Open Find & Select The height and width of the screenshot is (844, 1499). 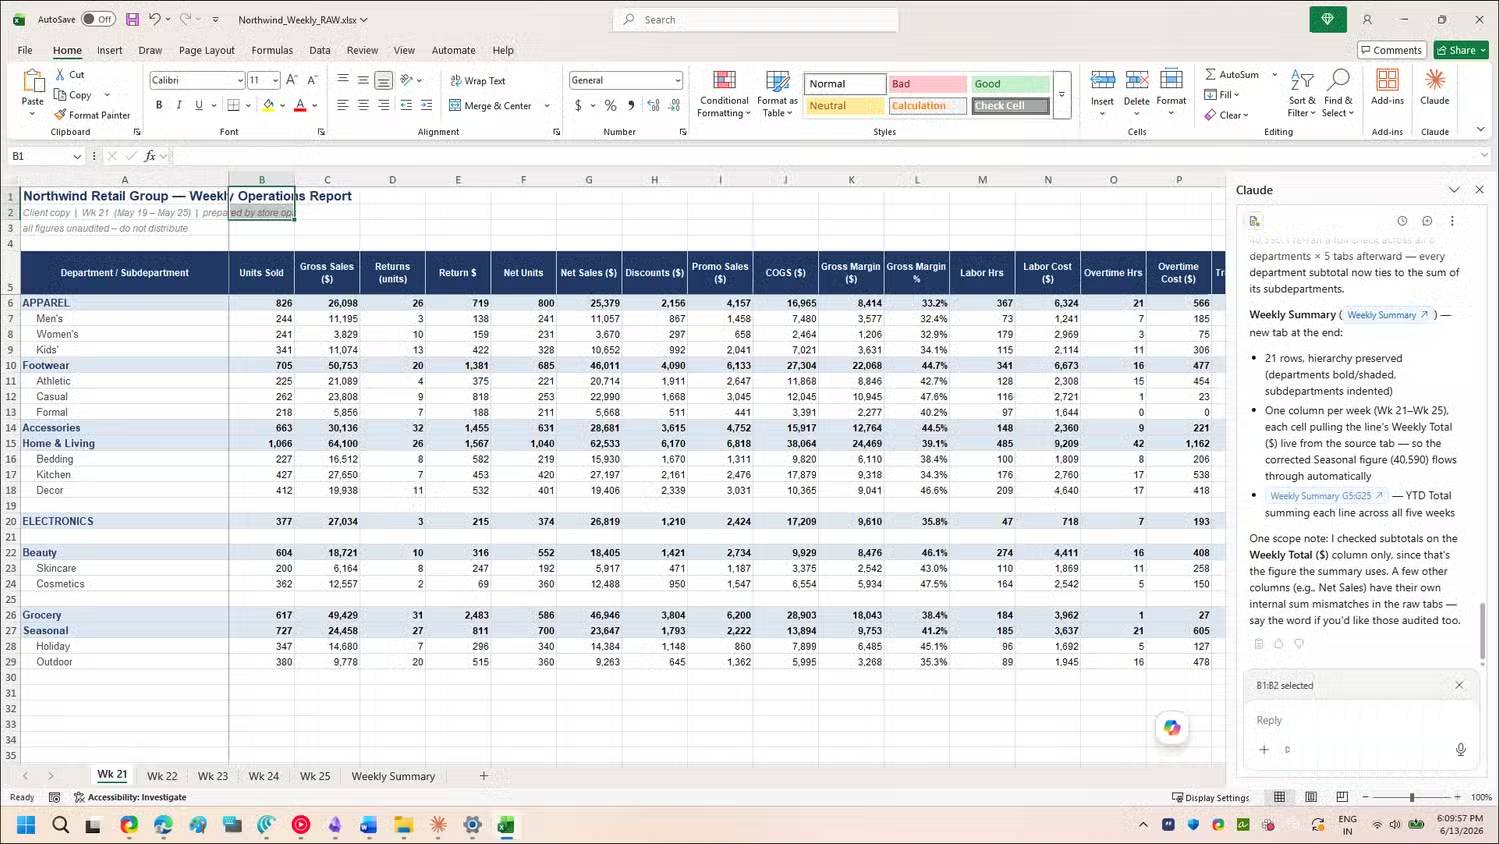click(1338, 94)
